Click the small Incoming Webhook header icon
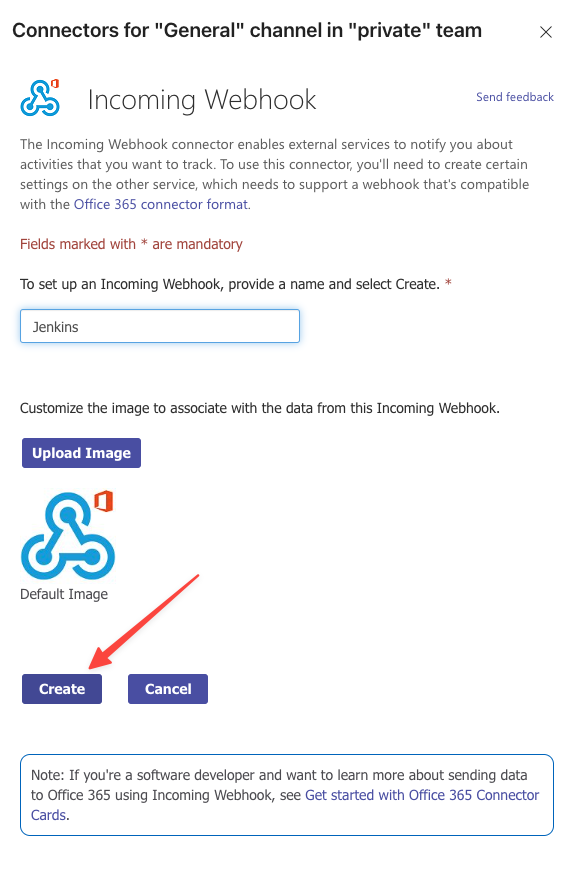Image resolution: width=578 pixels, height=888 pixels. tap(40, 98)
